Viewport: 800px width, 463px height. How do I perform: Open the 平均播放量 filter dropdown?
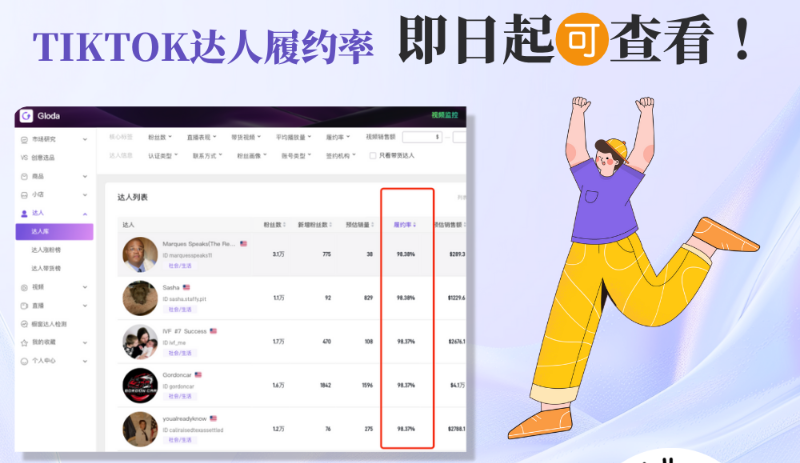pos(293,137)
